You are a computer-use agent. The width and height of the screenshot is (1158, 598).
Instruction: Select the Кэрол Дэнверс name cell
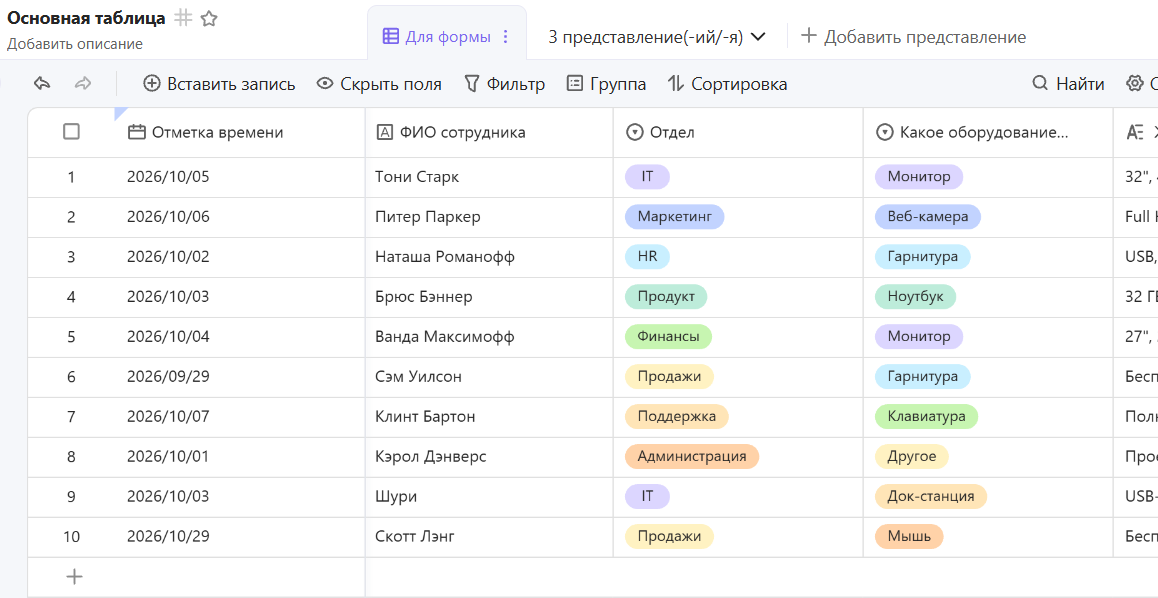click(x=489, y=456)
